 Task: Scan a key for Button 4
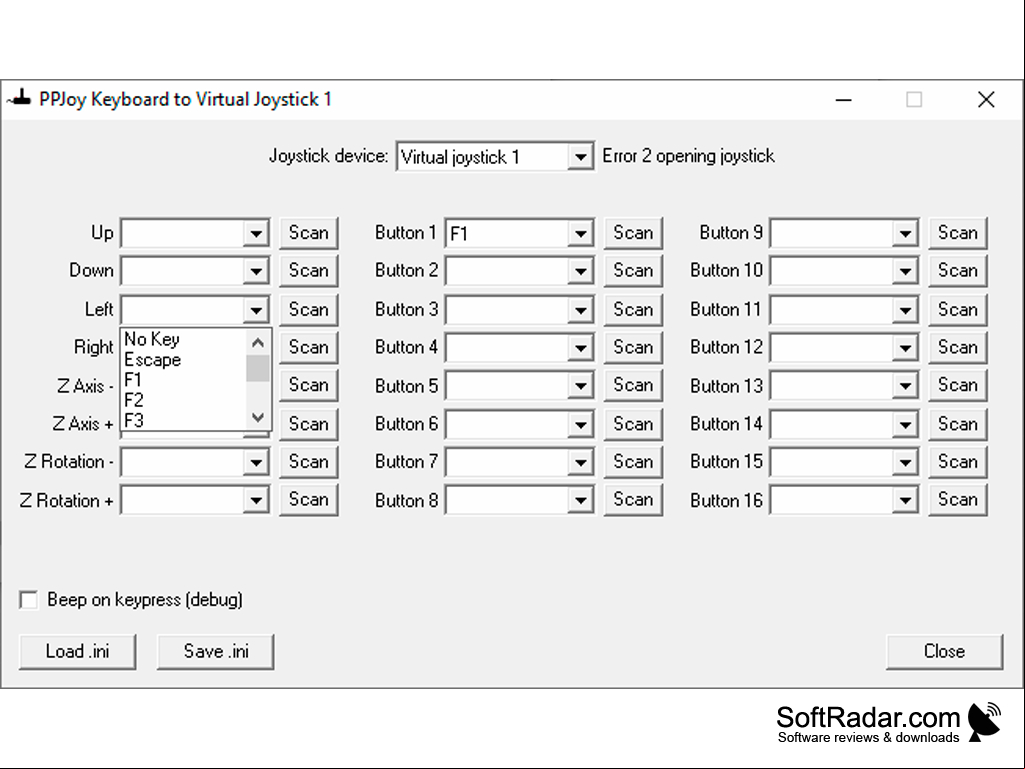point(633,347)
